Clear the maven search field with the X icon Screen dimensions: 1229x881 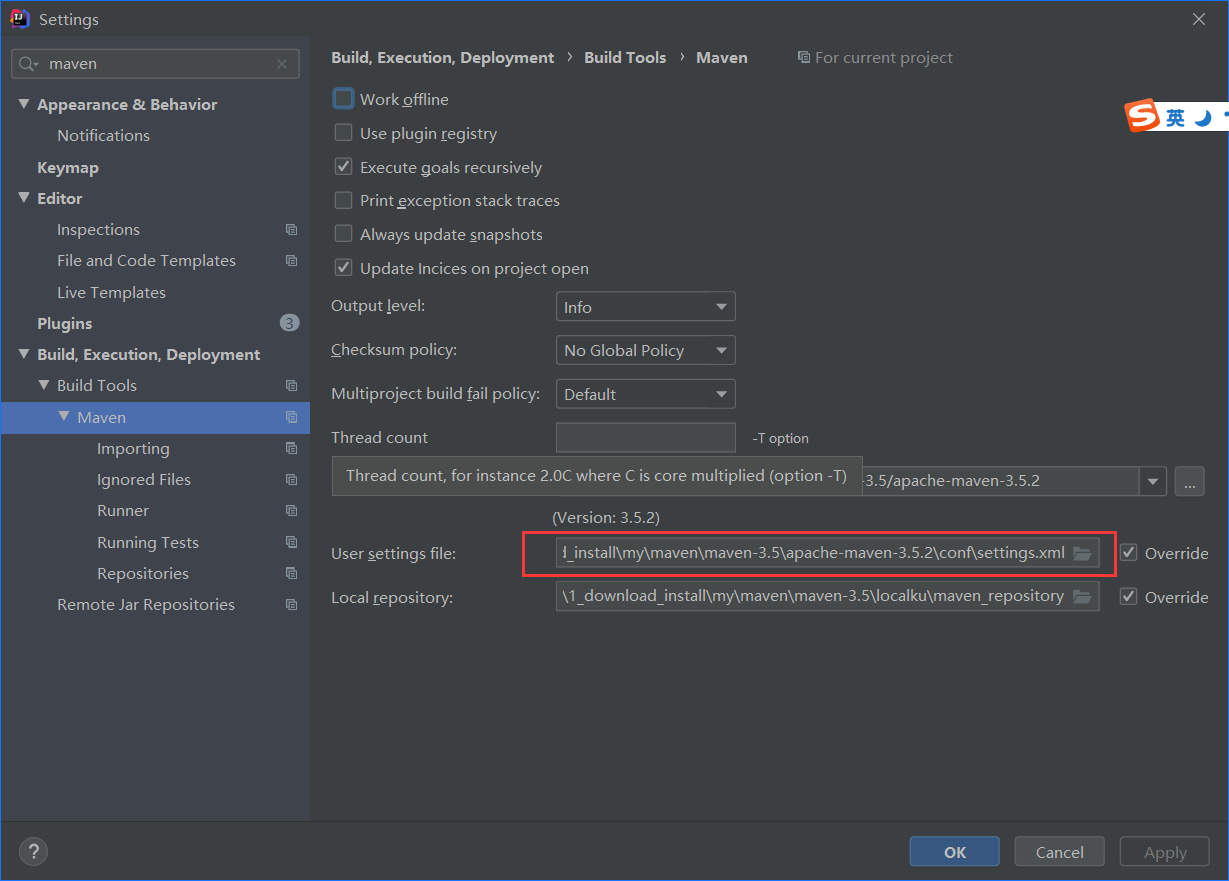282,64
